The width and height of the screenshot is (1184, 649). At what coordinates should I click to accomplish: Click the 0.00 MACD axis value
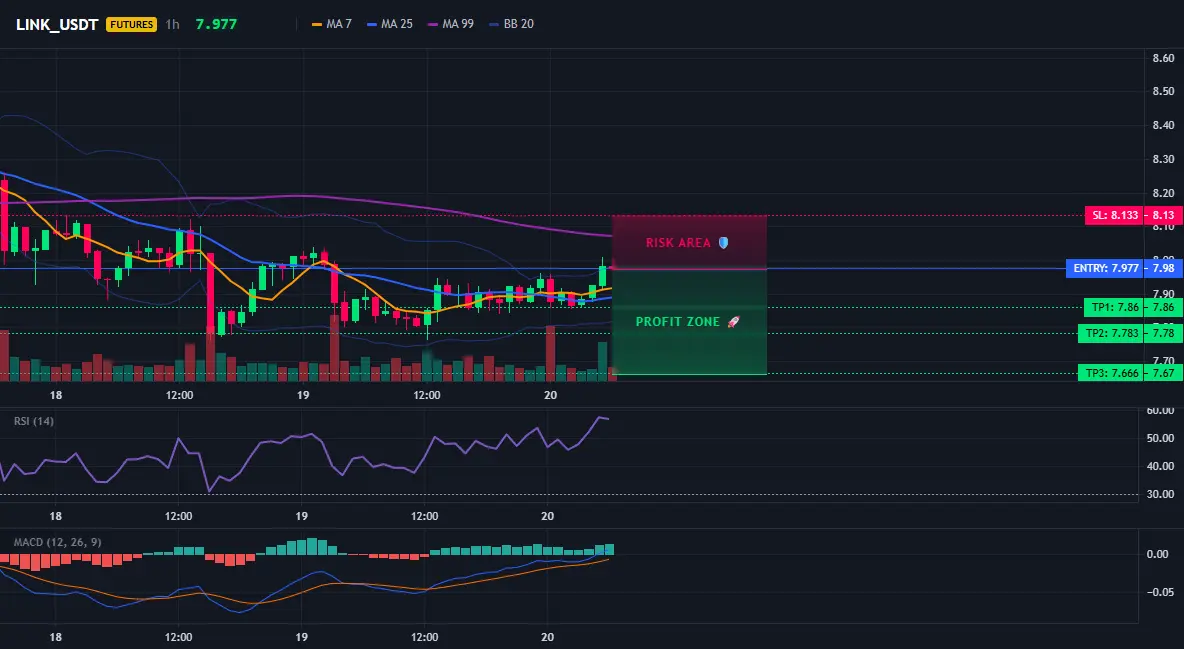pyautogui.click(x=1158, y=554)
